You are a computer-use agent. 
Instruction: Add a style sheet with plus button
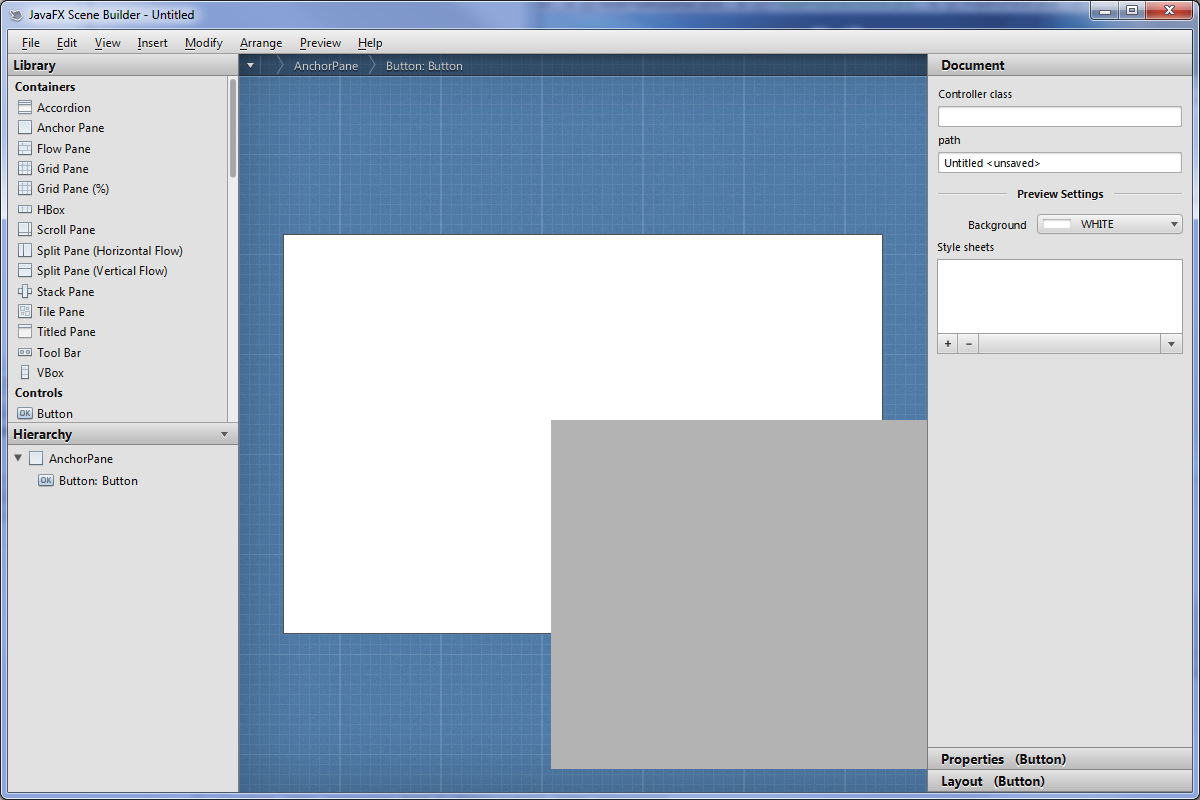[x=947, y=344]
